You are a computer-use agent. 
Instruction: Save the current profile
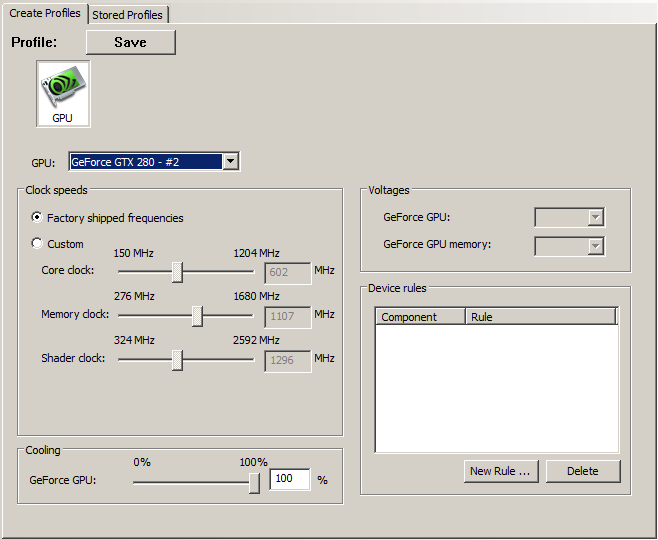point(131,42)
